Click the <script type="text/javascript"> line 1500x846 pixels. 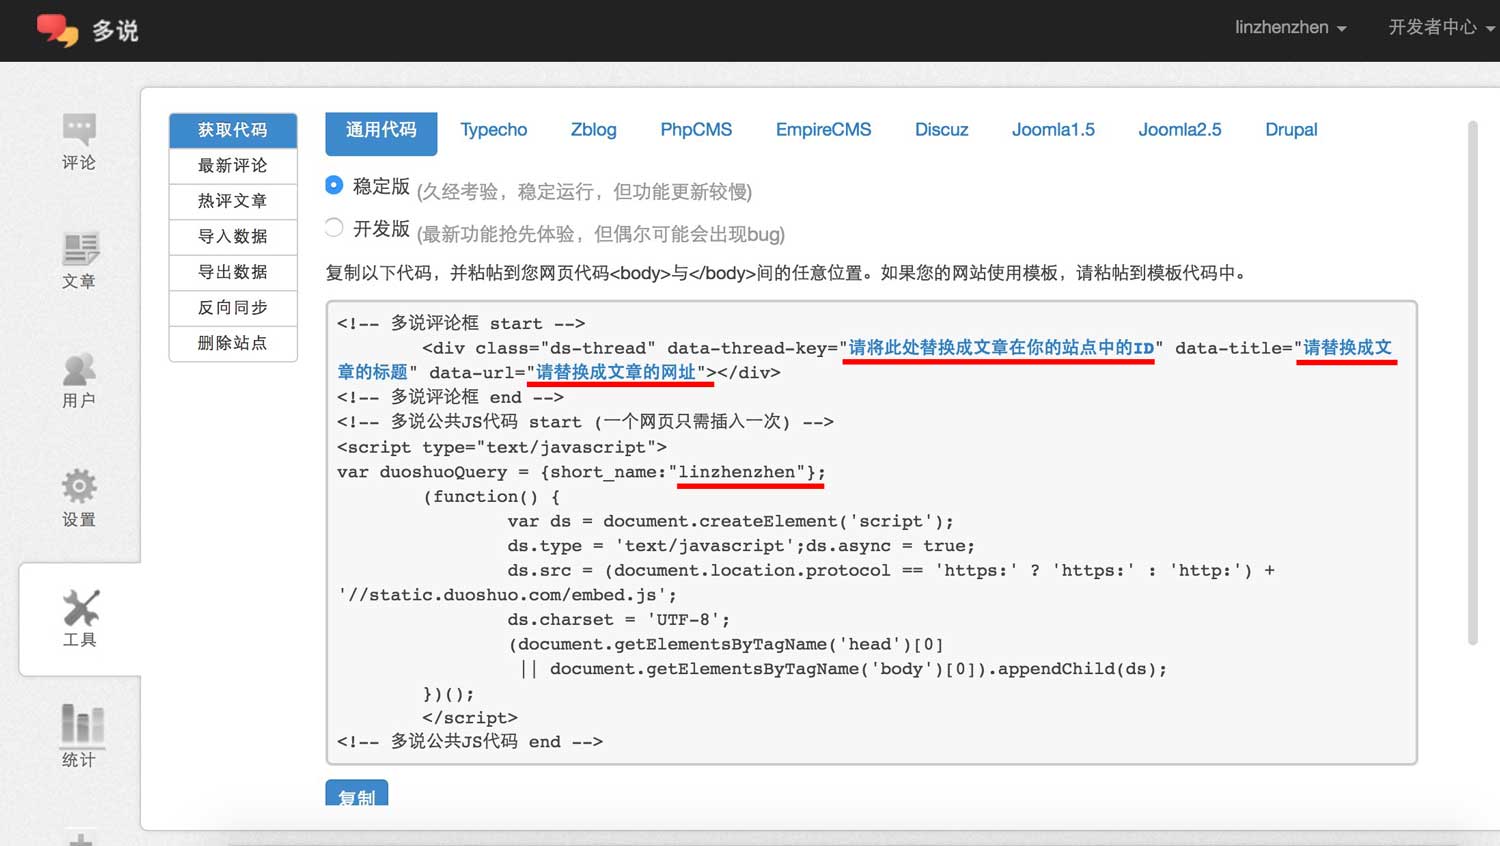(502, 447)
